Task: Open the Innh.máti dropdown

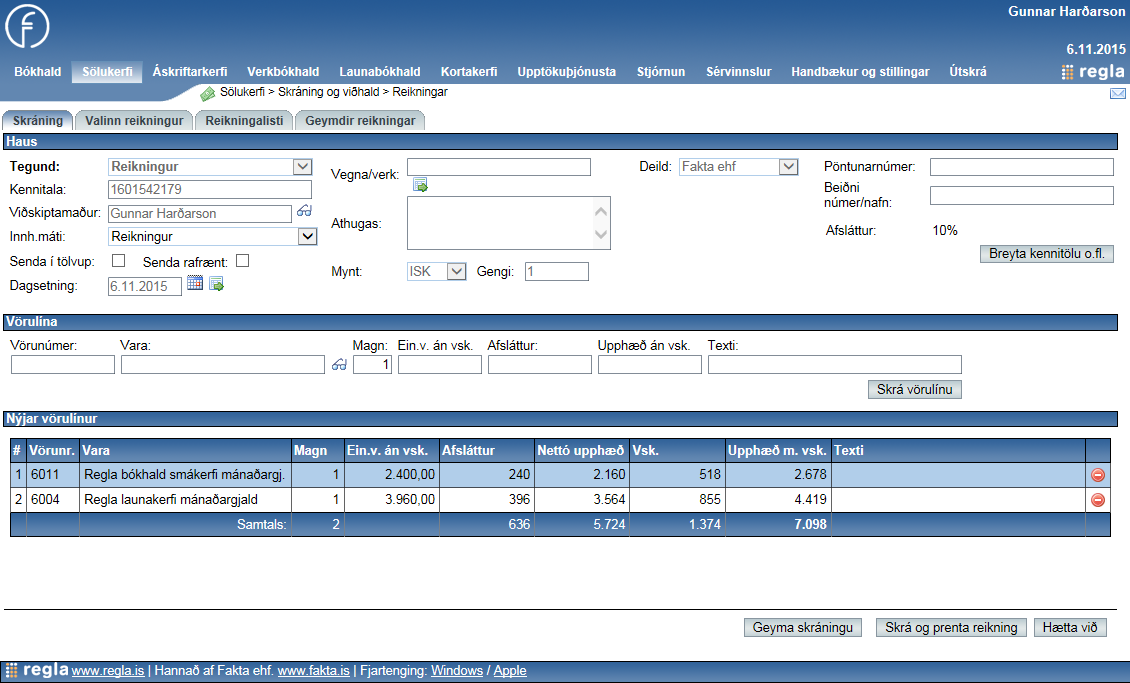Action: click(307, 237)
